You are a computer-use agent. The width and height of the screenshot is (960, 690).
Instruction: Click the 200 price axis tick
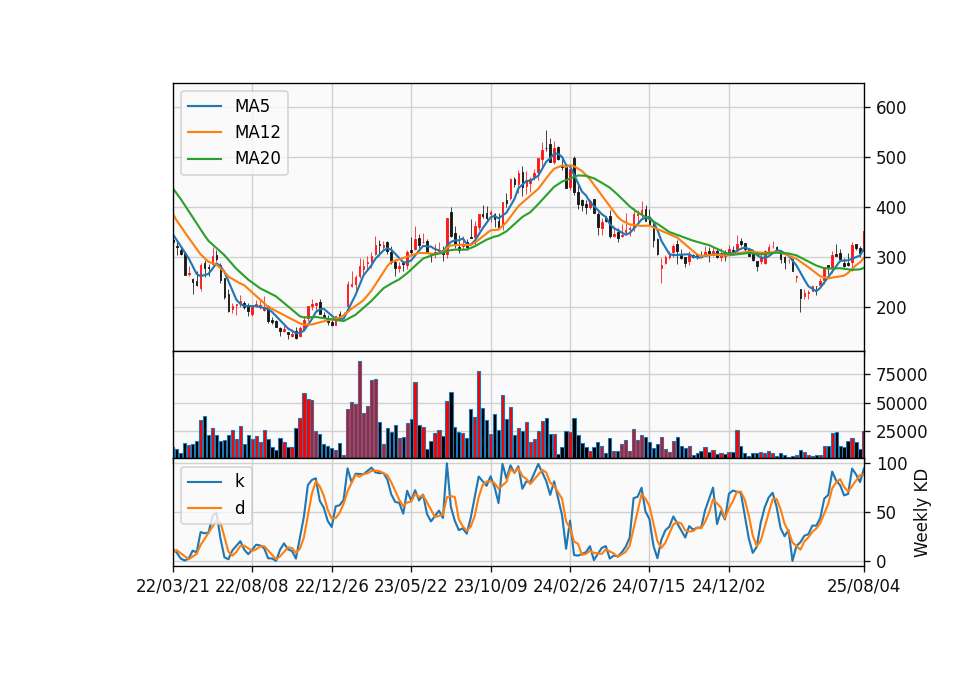(891, 308)
